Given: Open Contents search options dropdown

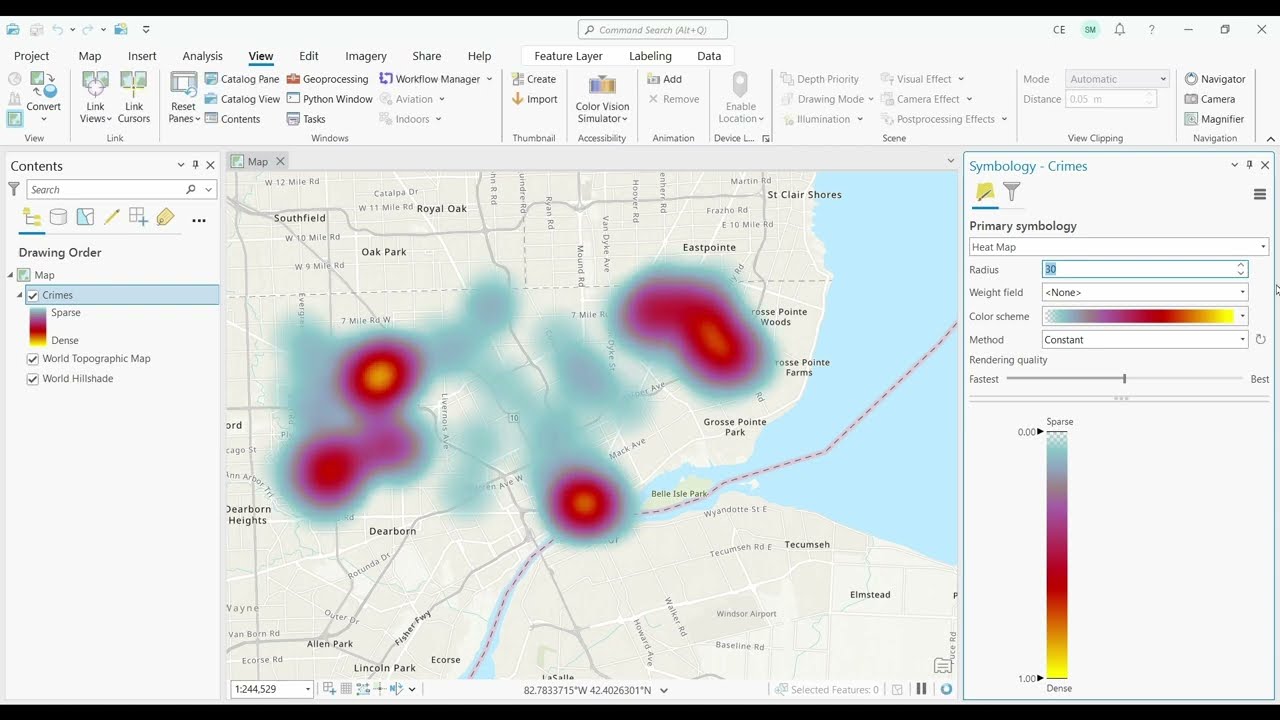Looking at the screenshot, I should [209, 189].
